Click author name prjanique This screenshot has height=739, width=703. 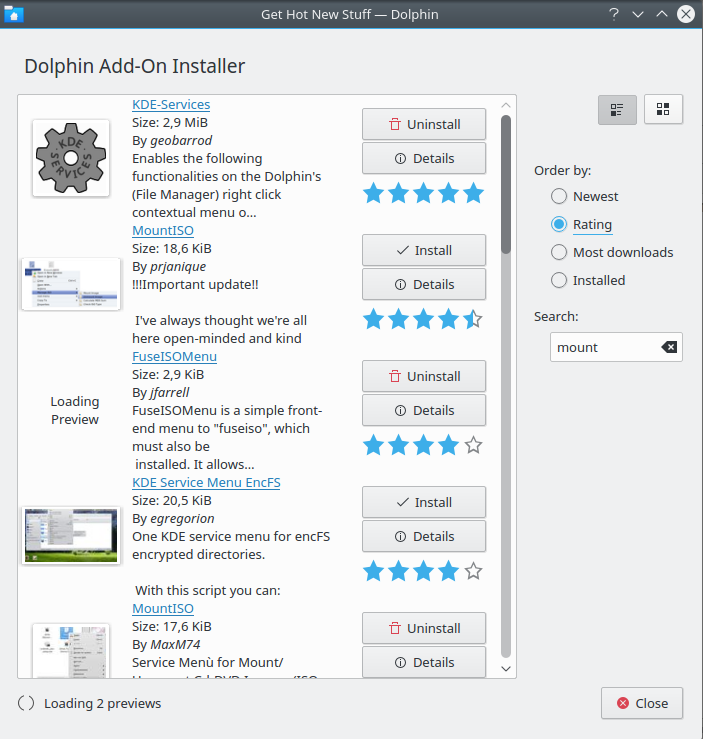tap(178, 266)
